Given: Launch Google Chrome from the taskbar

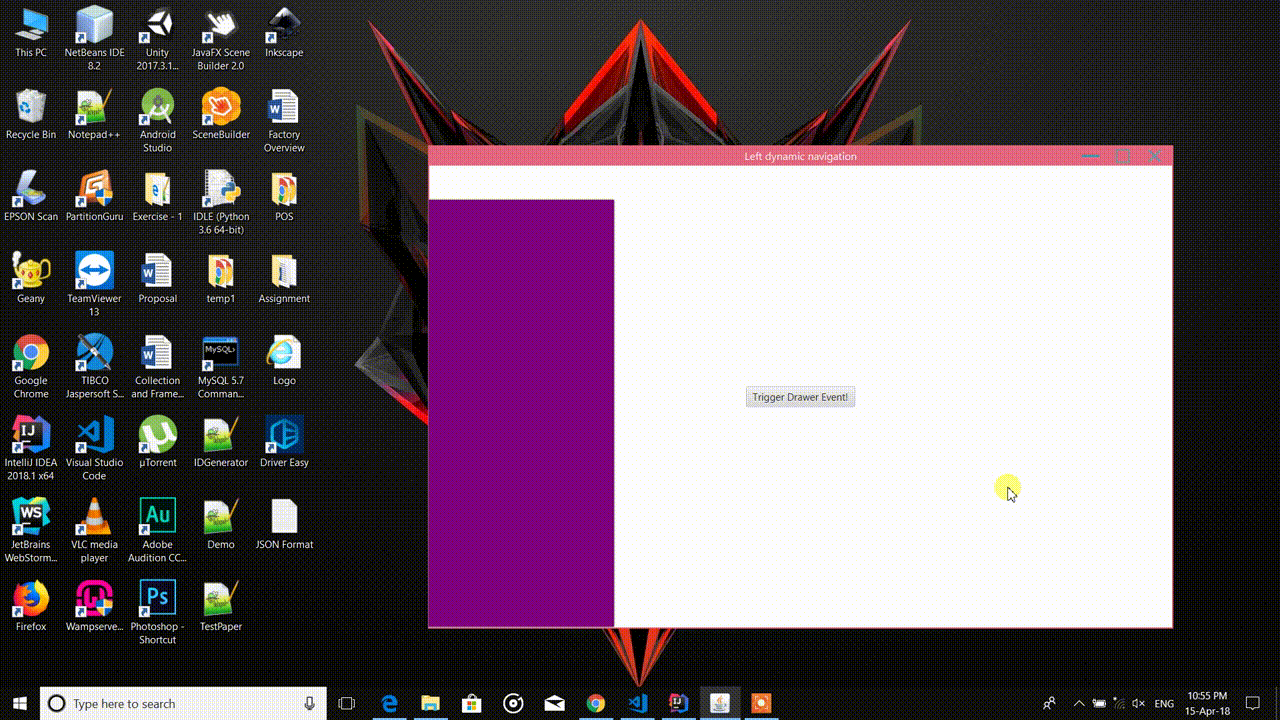Looking at the screenshot, I should click(x=595, y=703).
